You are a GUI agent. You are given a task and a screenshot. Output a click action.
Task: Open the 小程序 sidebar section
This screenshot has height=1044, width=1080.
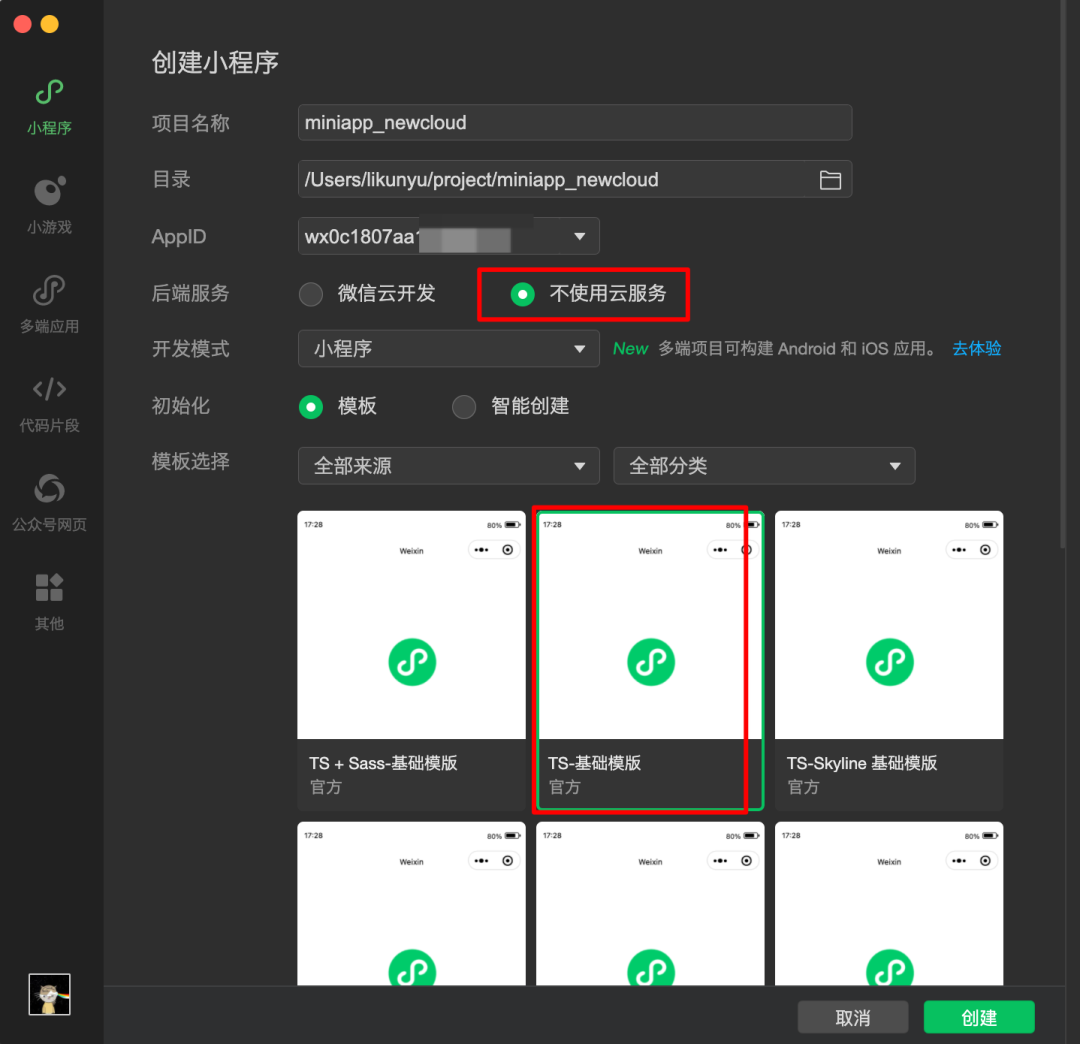point(50,108)
